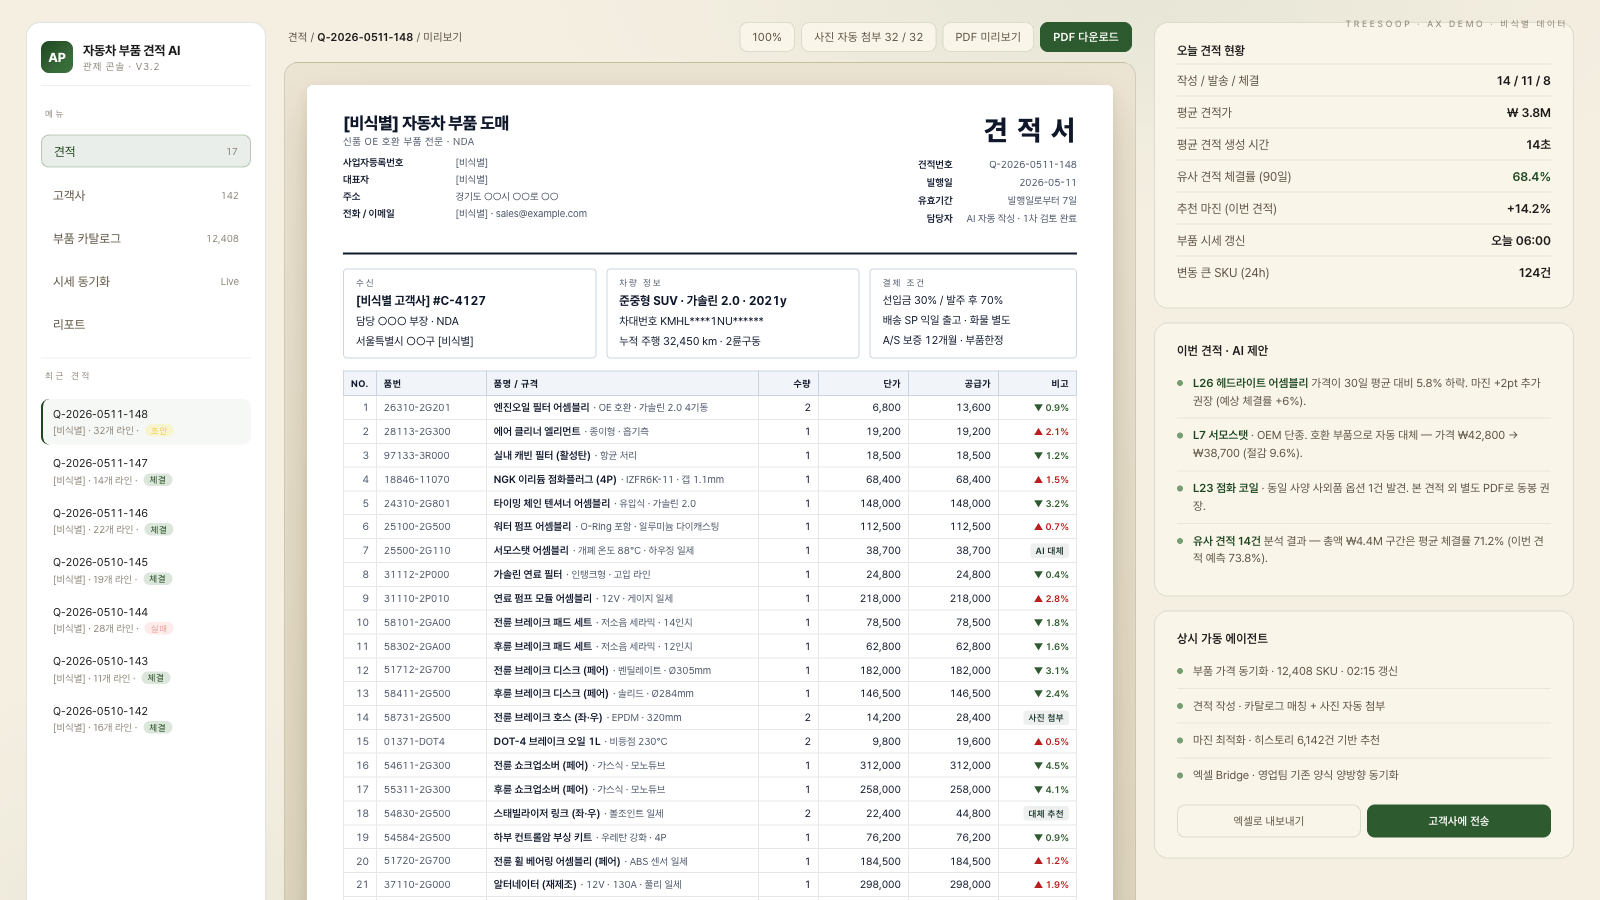
Task: Click the 차량 정보 card 준중형 SUV
Action: pyautogui.click(x=732, y=313)
